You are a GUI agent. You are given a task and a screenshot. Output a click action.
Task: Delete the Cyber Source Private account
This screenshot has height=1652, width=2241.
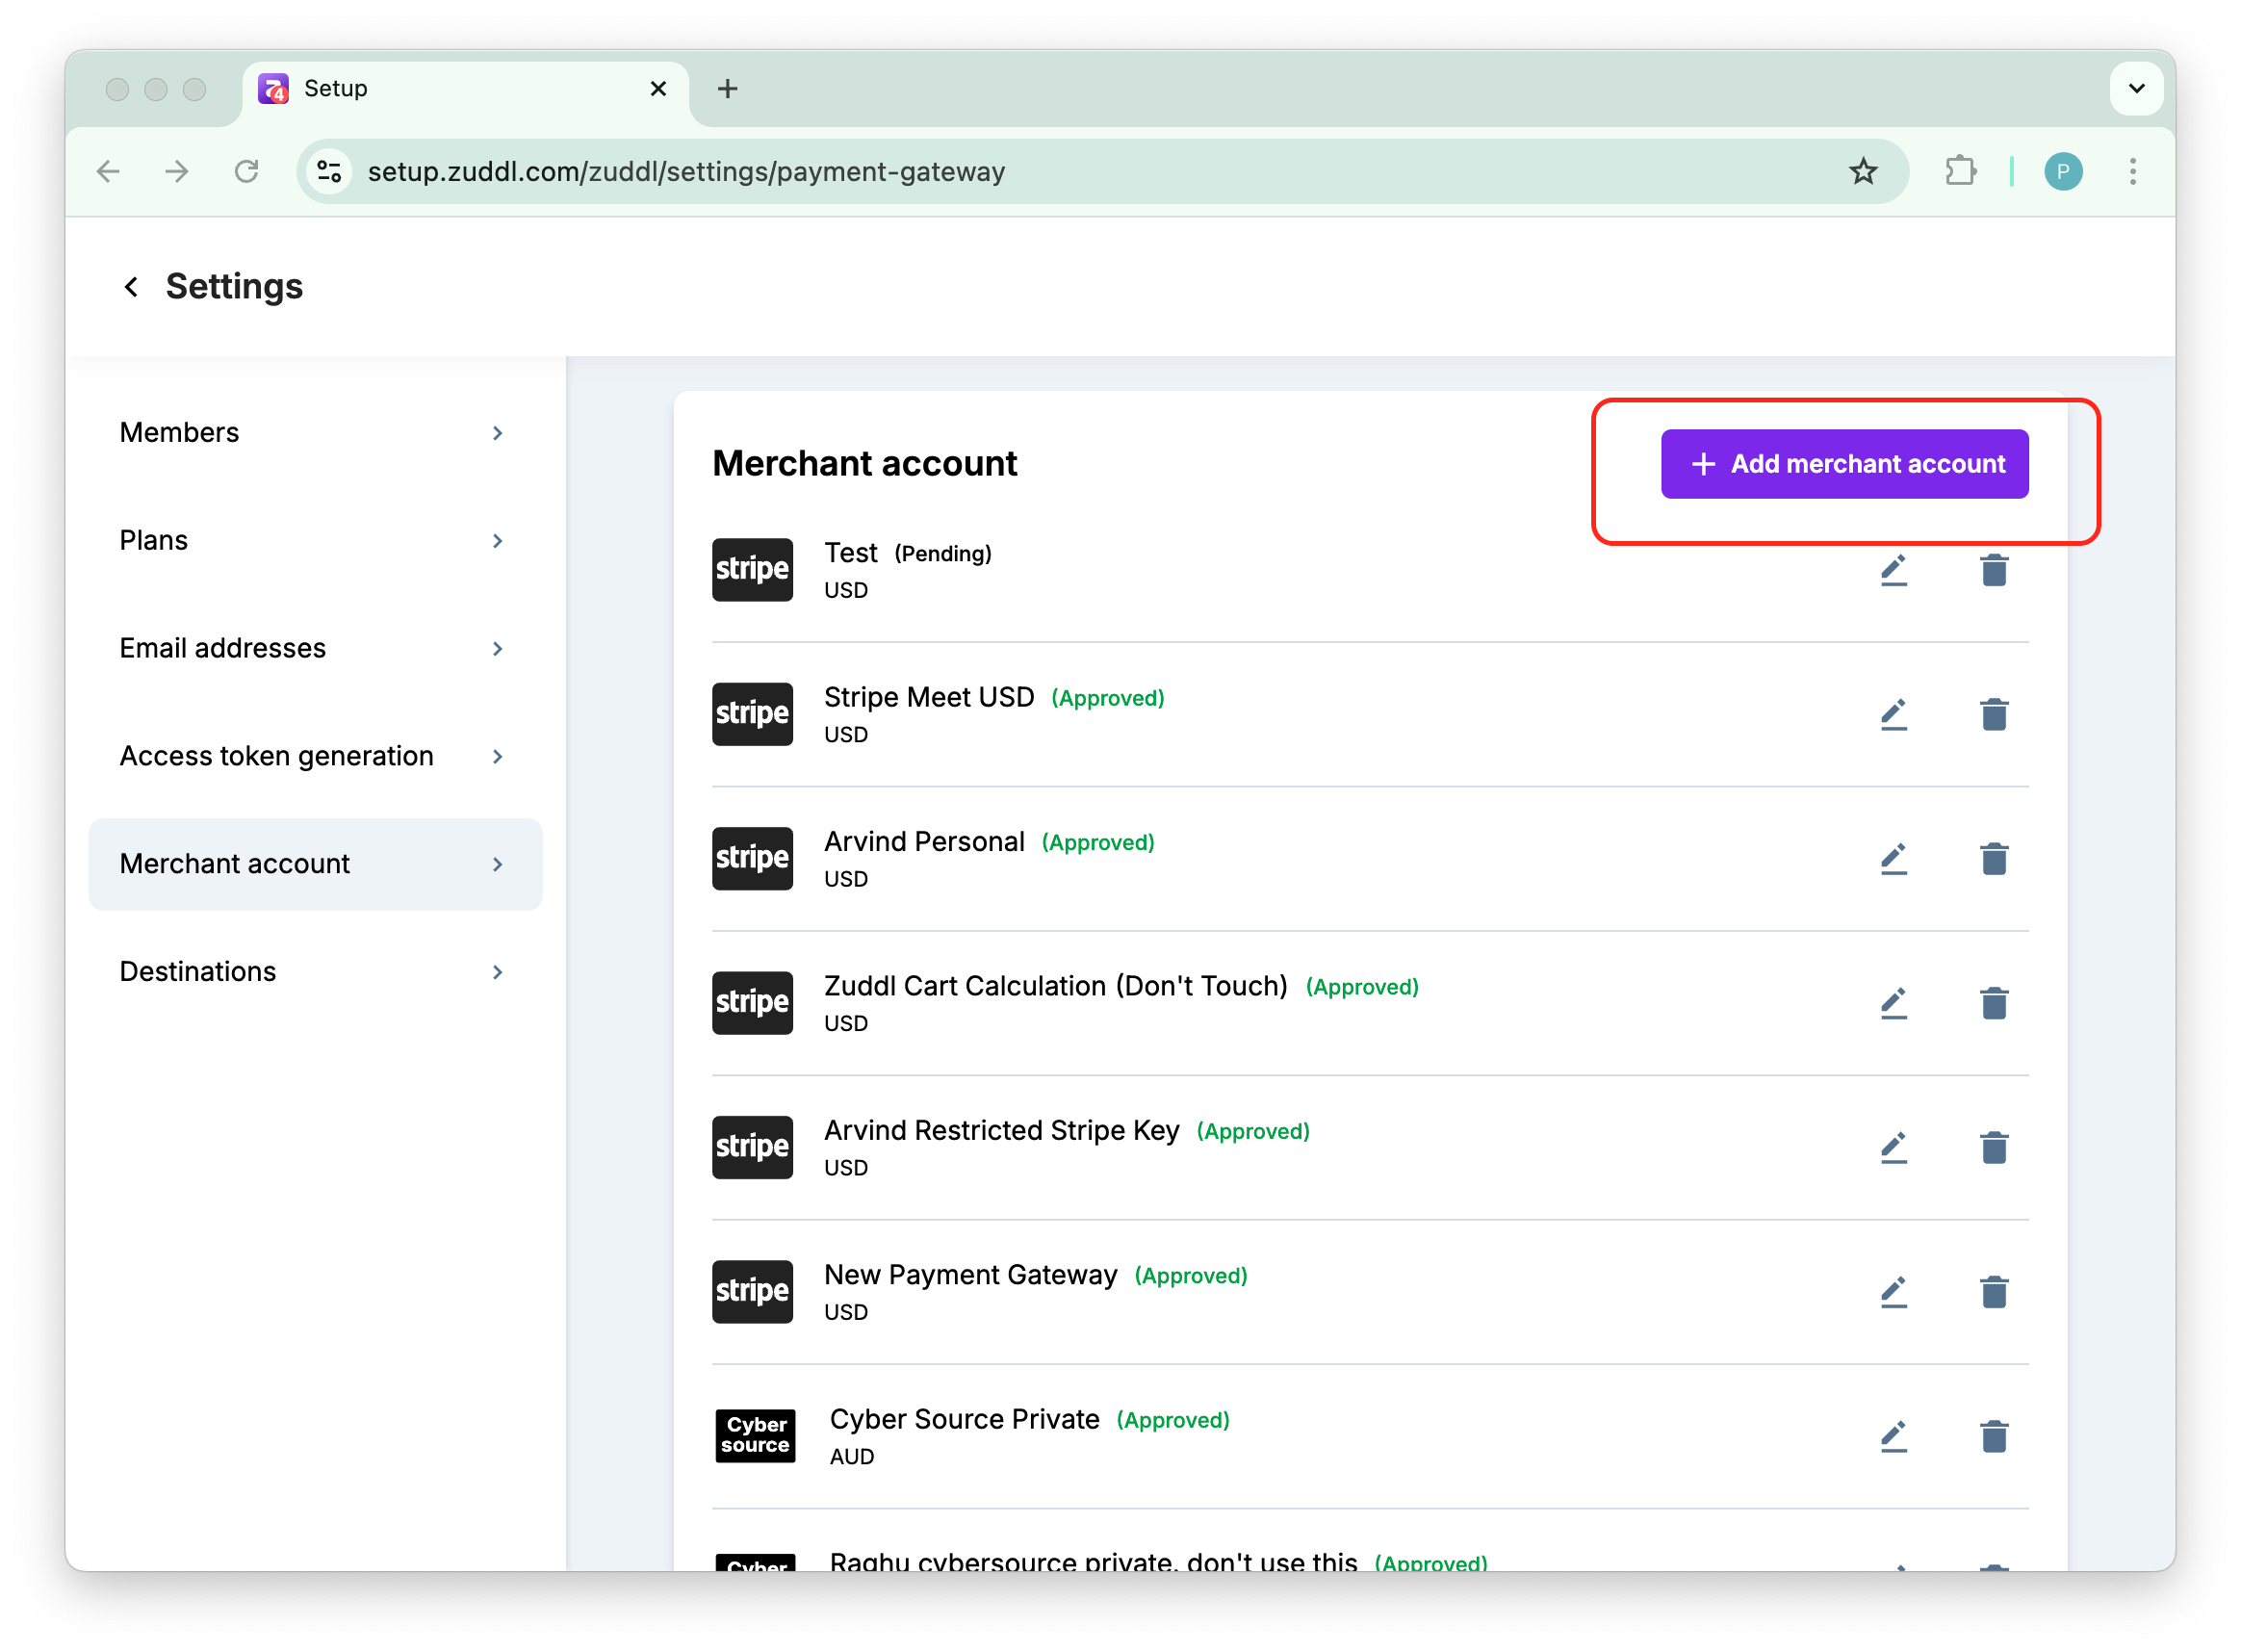point(1993,1436)
